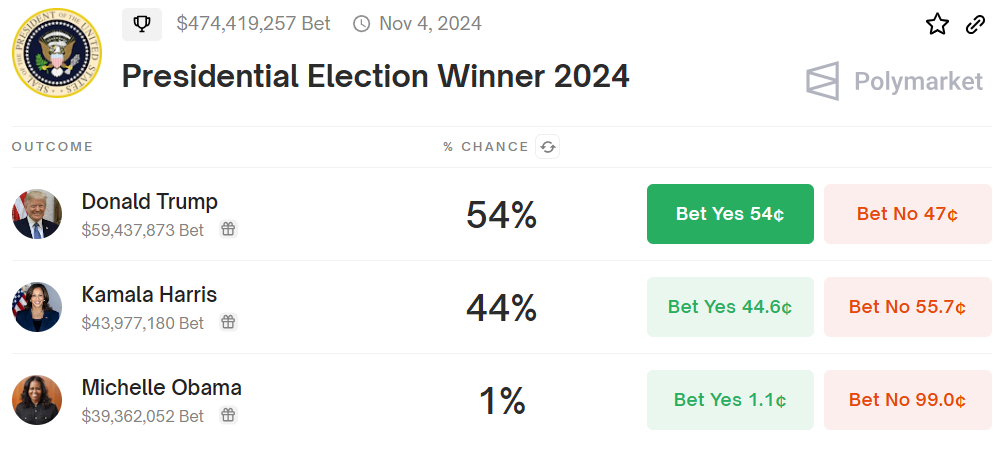Click the clock icon next to the date
Image resolution: width=1004 pixels, height=464 pixels.
(361, 24)
